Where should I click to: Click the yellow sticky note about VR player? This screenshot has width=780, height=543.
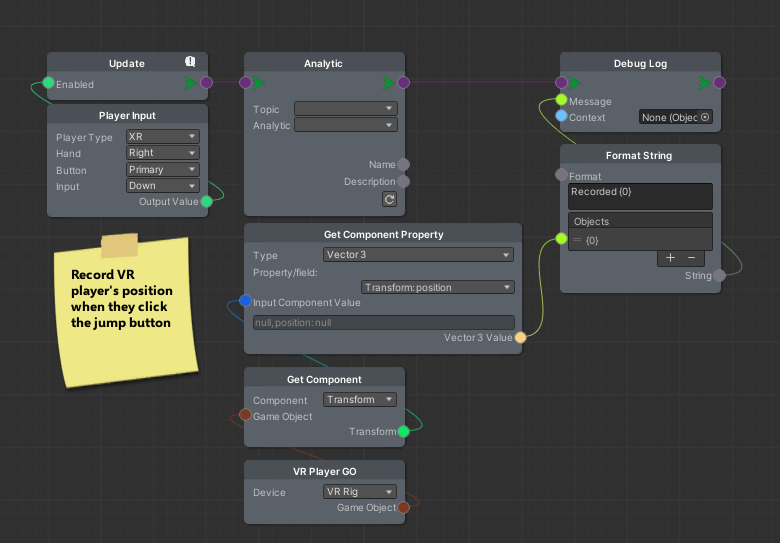[x=126, y=311]
